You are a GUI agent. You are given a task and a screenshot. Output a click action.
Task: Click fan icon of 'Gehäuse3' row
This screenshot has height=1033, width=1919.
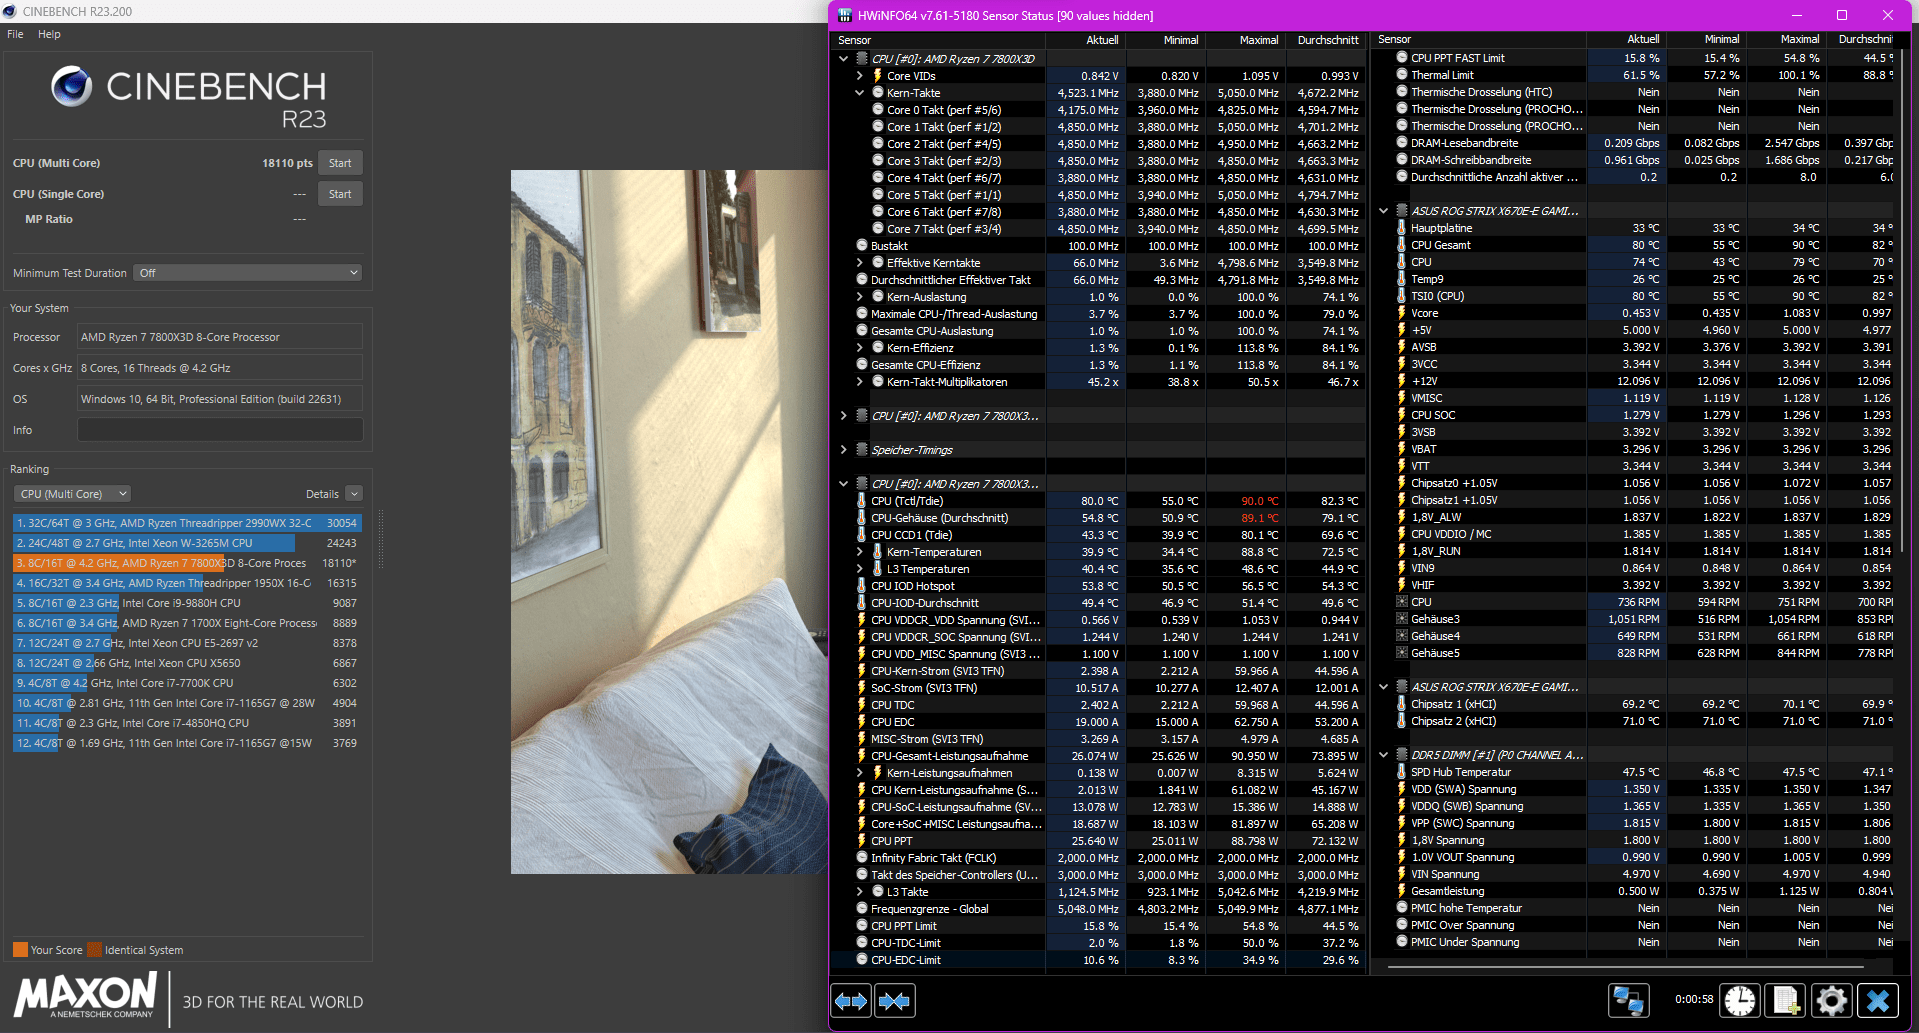click(1402, 619)
